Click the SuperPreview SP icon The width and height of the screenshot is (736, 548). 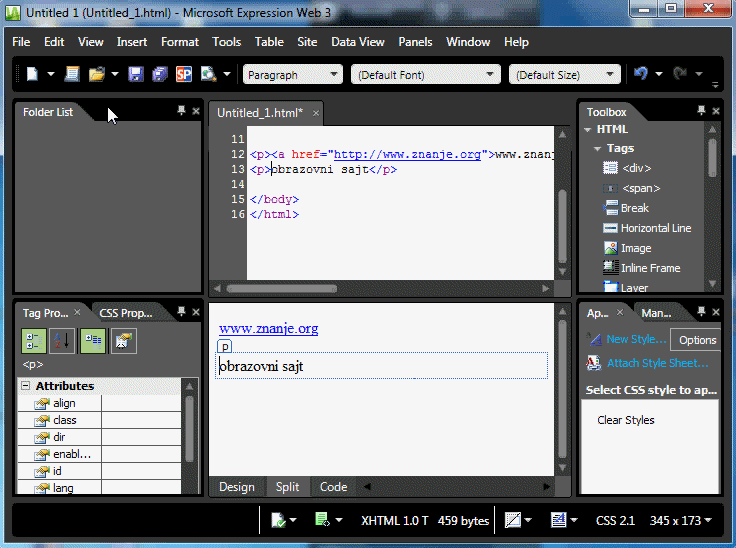(x=184, y=74)
